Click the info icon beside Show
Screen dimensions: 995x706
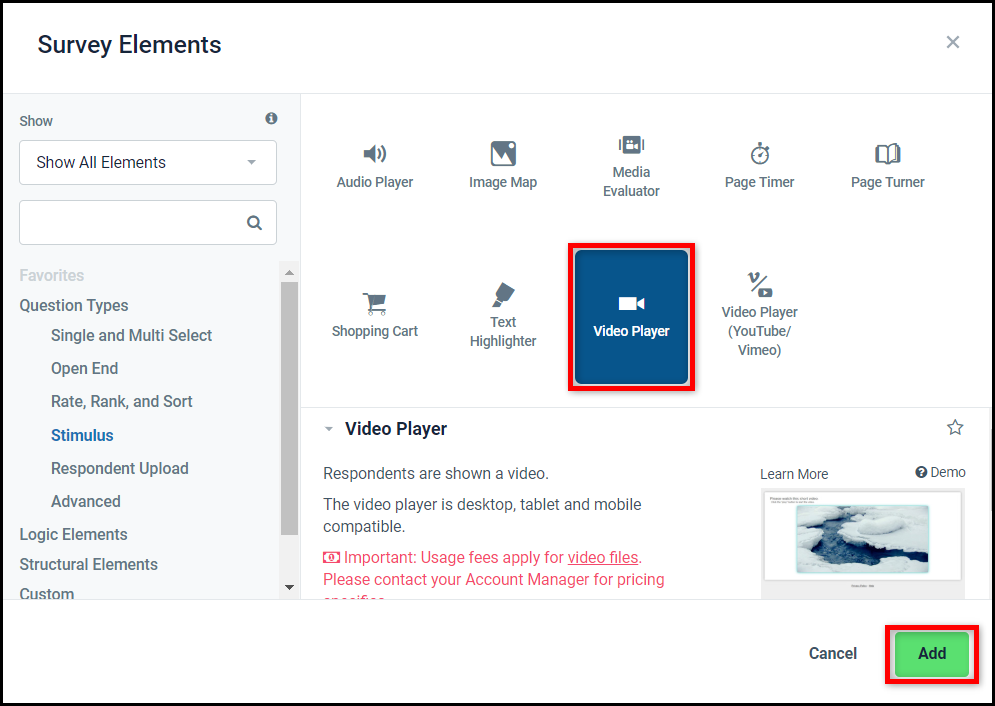[x=271, y=119]
